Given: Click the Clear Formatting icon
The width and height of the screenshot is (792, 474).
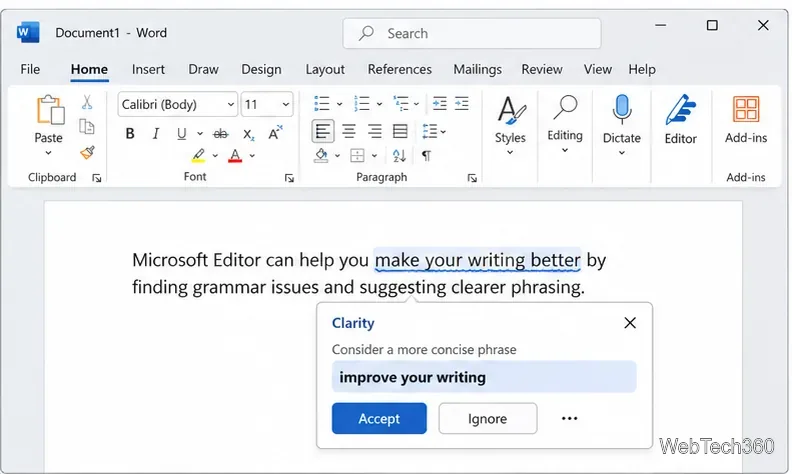Looking at the screenshot, I should (x=275, y=133).
